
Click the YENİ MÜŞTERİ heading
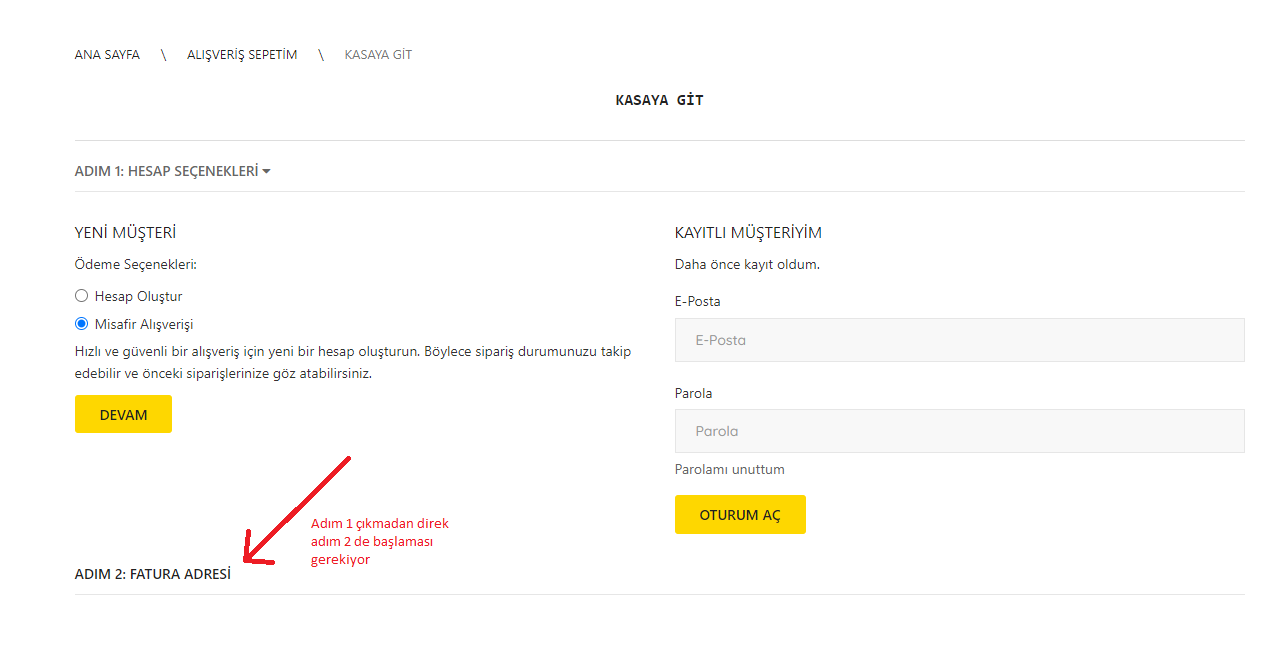point(125,232)
